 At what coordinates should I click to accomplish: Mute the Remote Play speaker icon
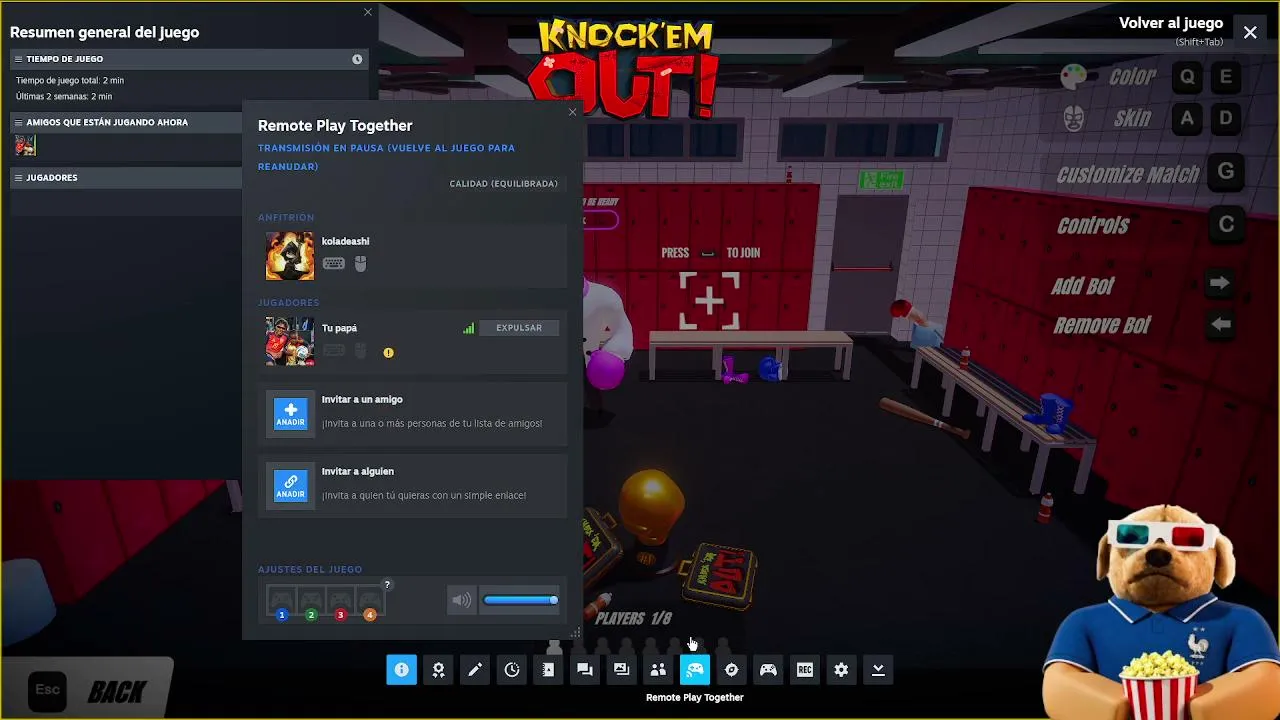[461, 600]
